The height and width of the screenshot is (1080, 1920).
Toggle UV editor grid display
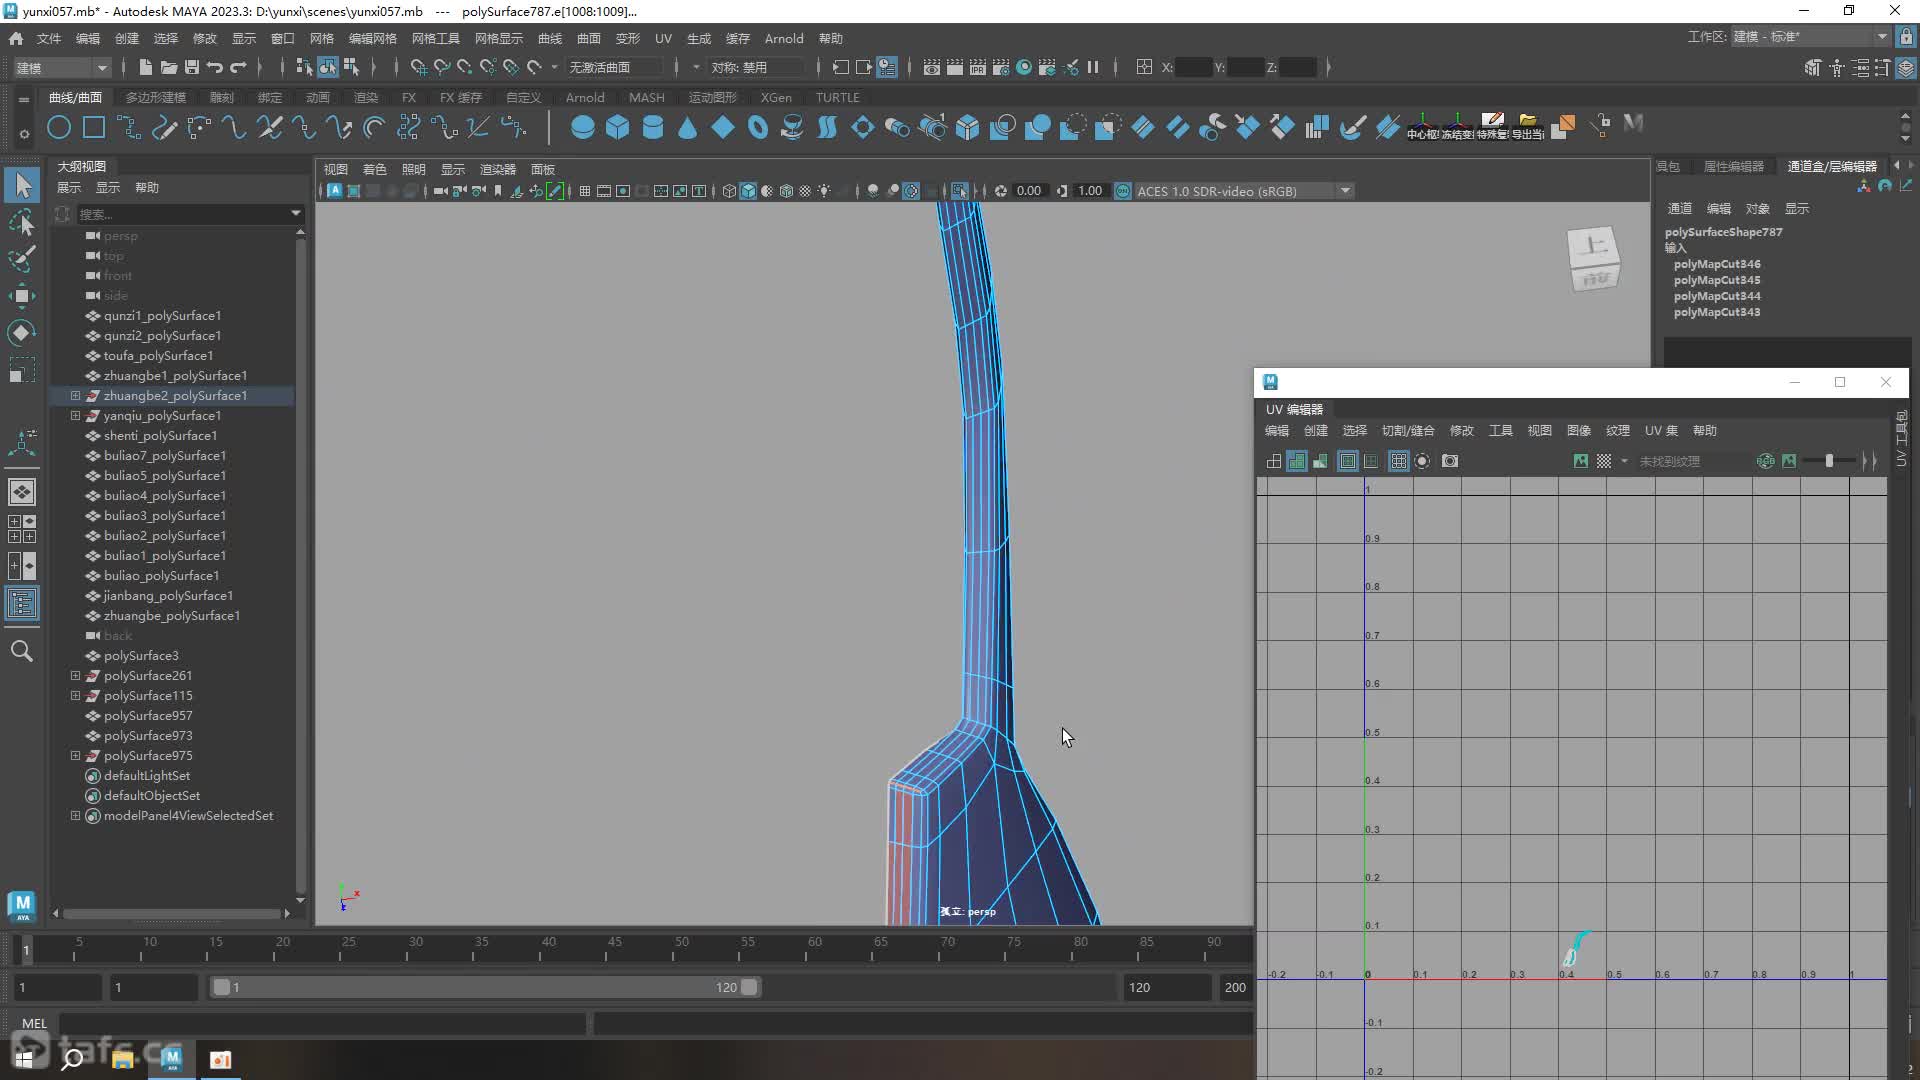[1398, 461]
